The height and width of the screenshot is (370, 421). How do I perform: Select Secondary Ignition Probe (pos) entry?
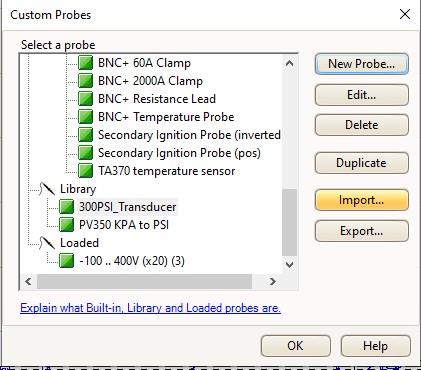tap(179, 153)
